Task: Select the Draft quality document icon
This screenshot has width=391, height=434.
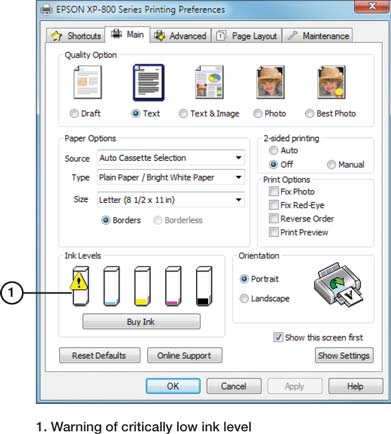Action: click(x=88, y=82)
